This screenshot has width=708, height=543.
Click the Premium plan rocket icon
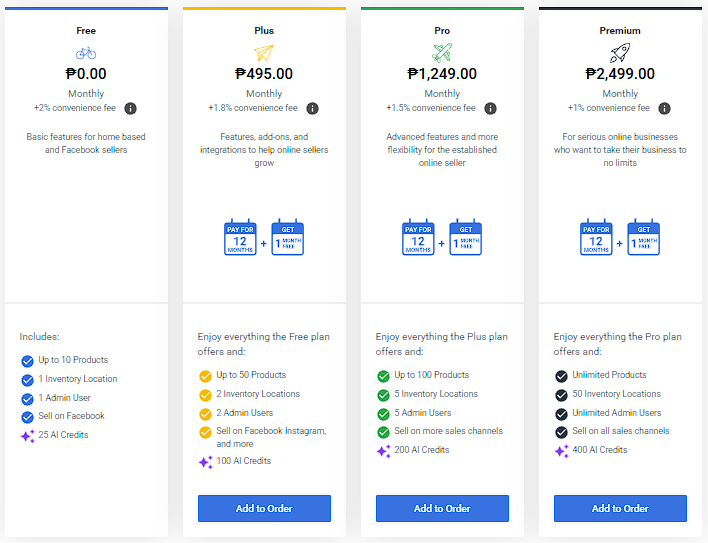tap(620, 53)
